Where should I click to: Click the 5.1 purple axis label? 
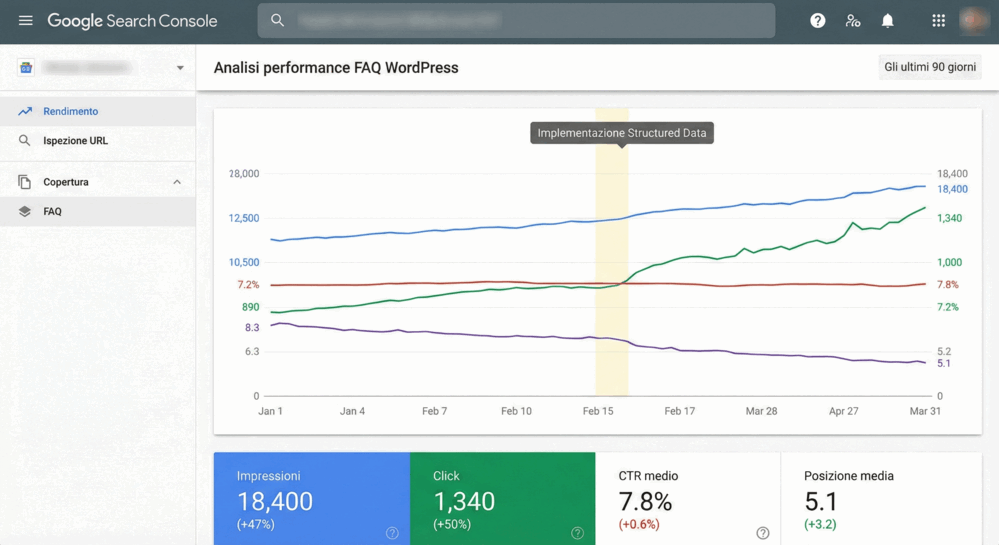pyautogui.click(x=944, y=363)
